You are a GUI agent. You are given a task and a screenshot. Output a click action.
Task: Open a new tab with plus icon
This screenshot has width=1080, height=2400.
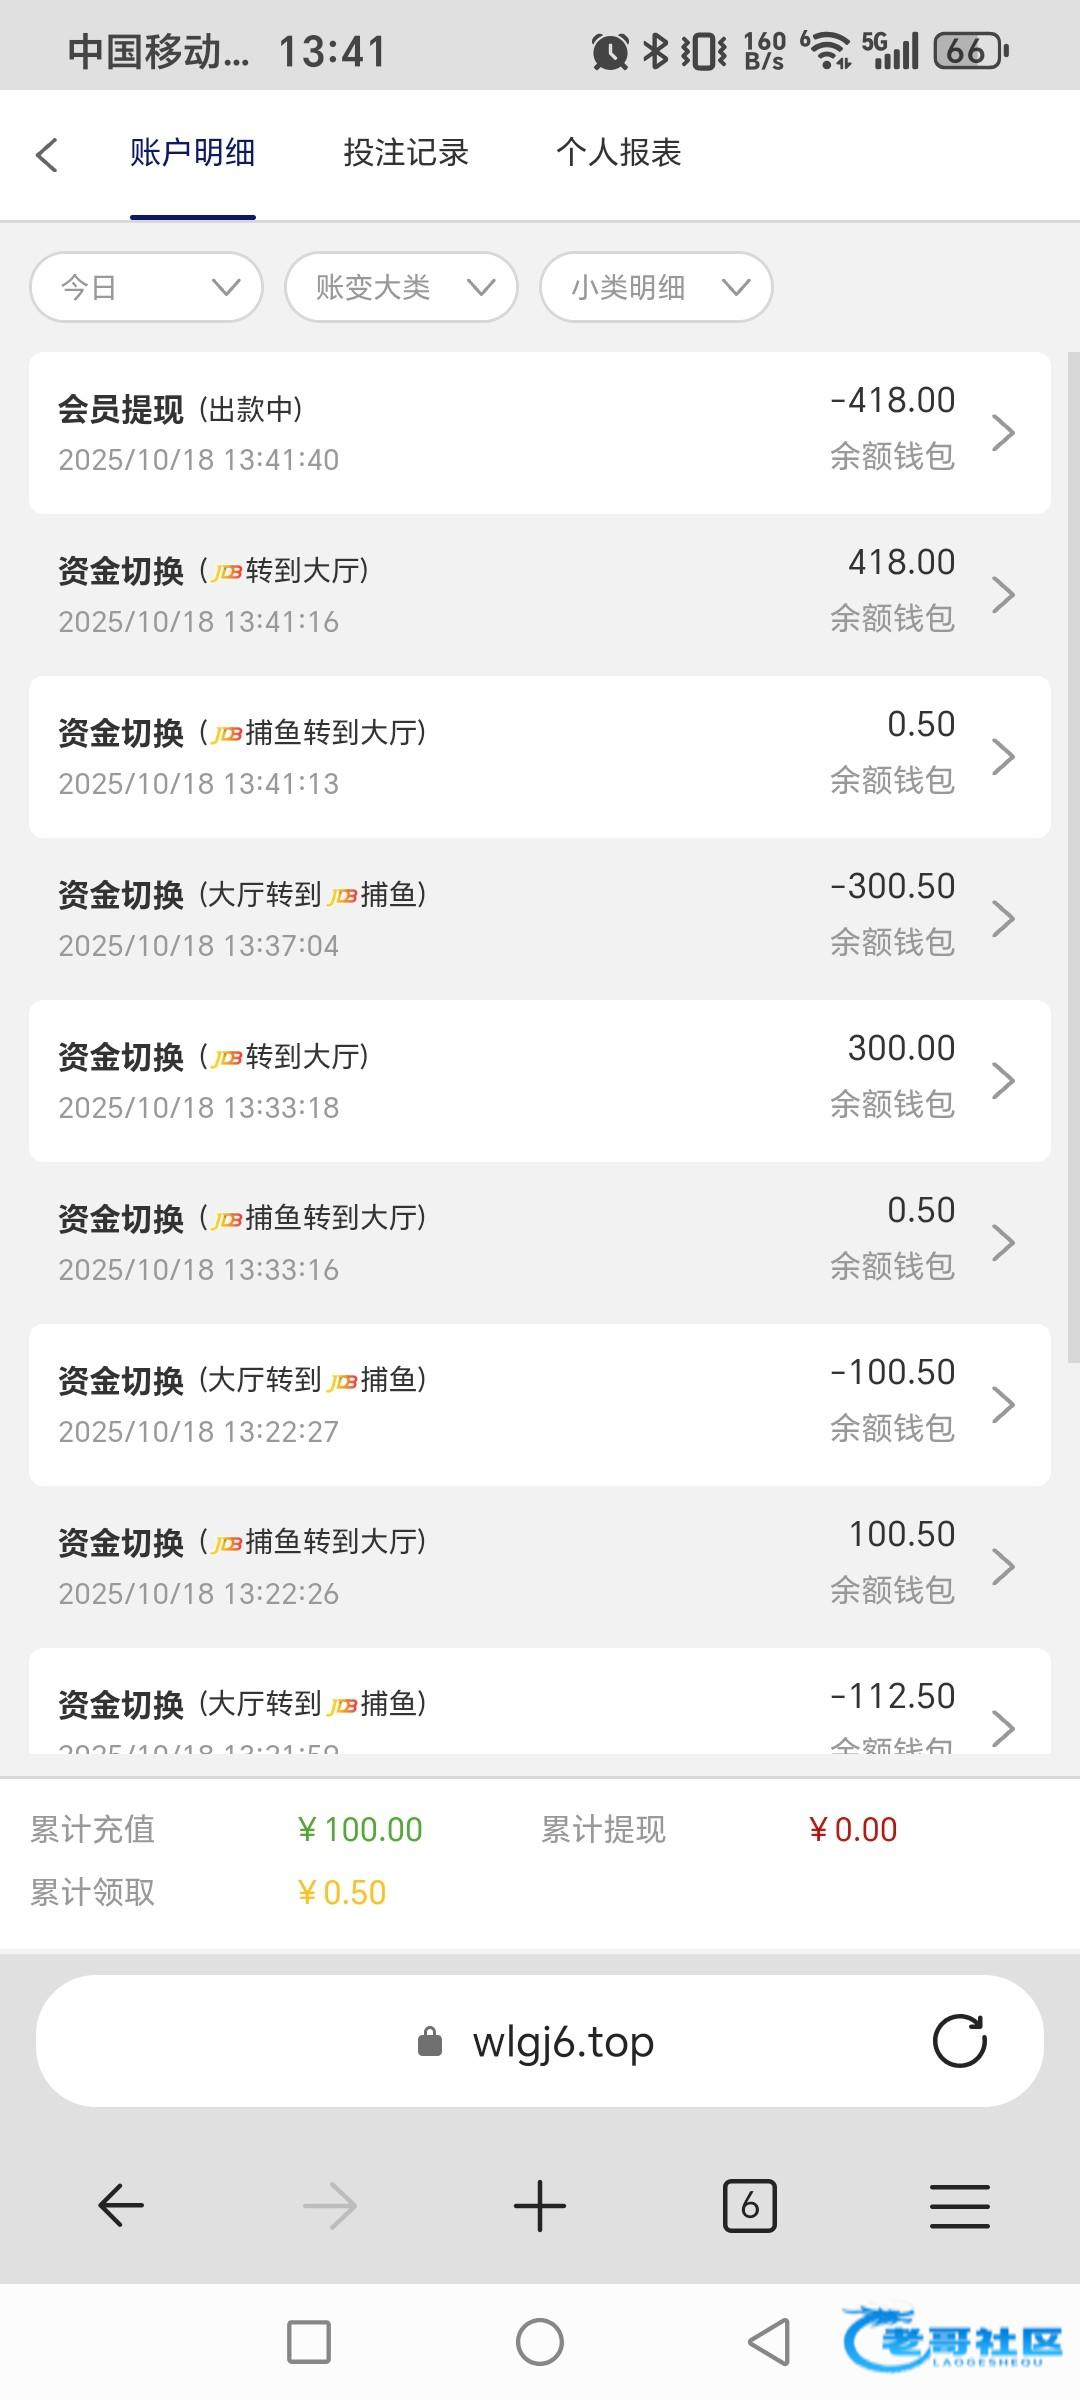click(x=540, y=2206)
